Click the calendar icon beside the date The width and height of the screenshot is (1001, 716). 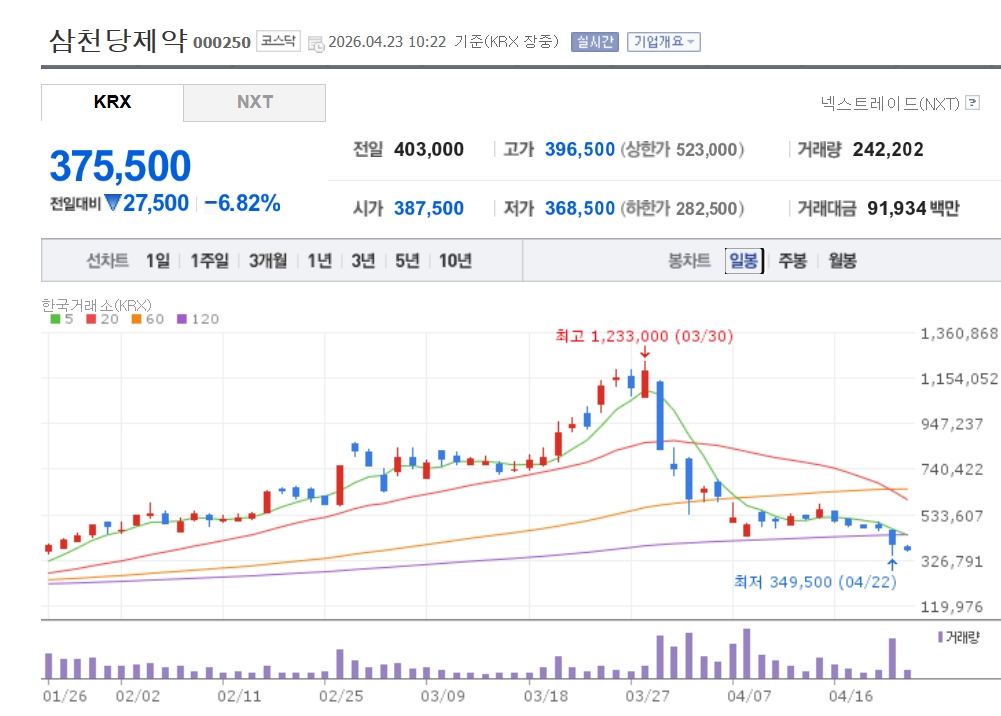(x=316, y=44)
